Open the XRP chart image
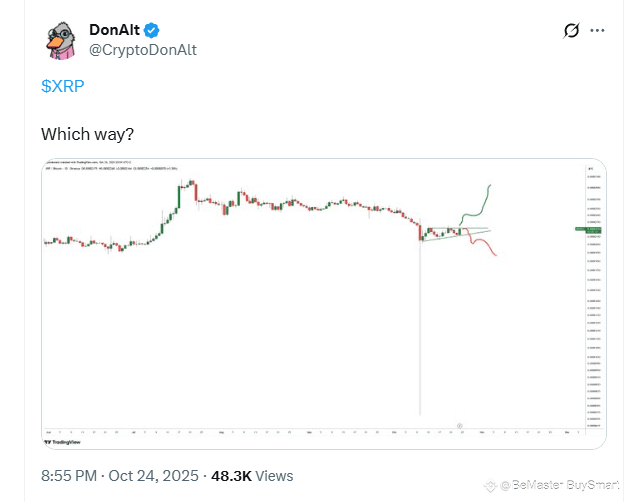 [x=324, y=304]
